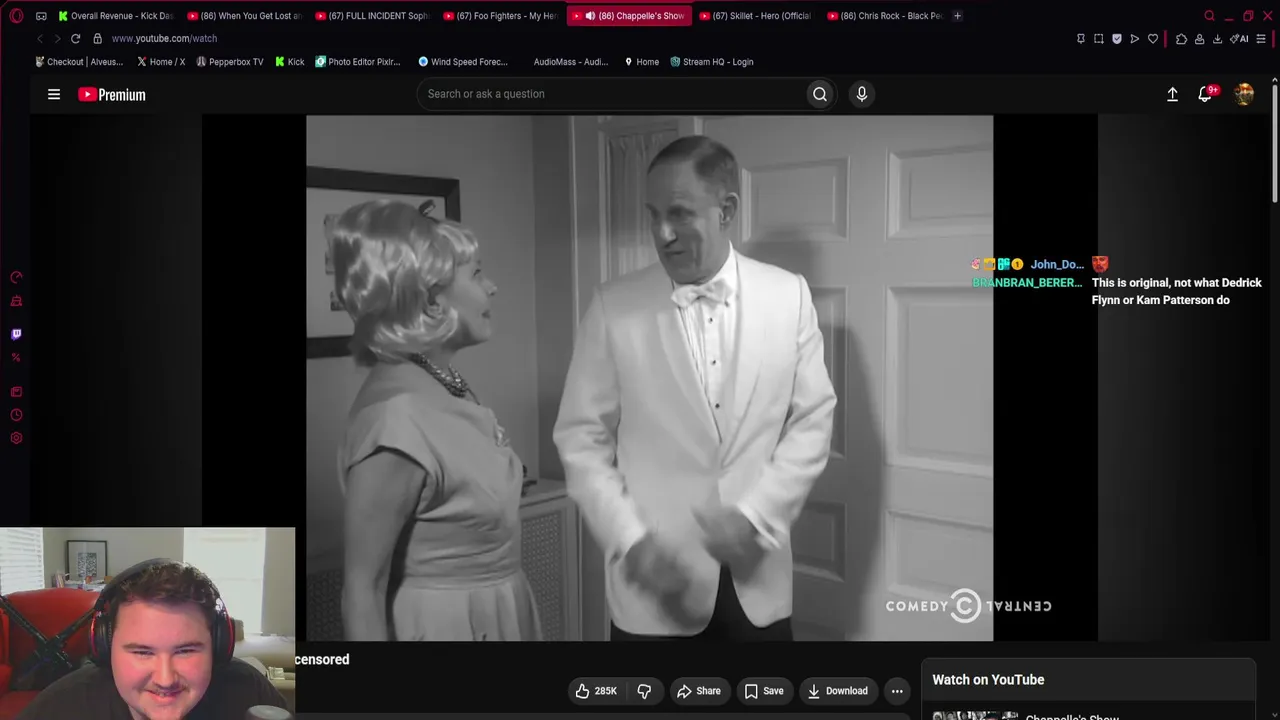Switch to Chris Rock tab
Screen dimensions: 1280x720
pyautogui.click(x=885, y=16)
